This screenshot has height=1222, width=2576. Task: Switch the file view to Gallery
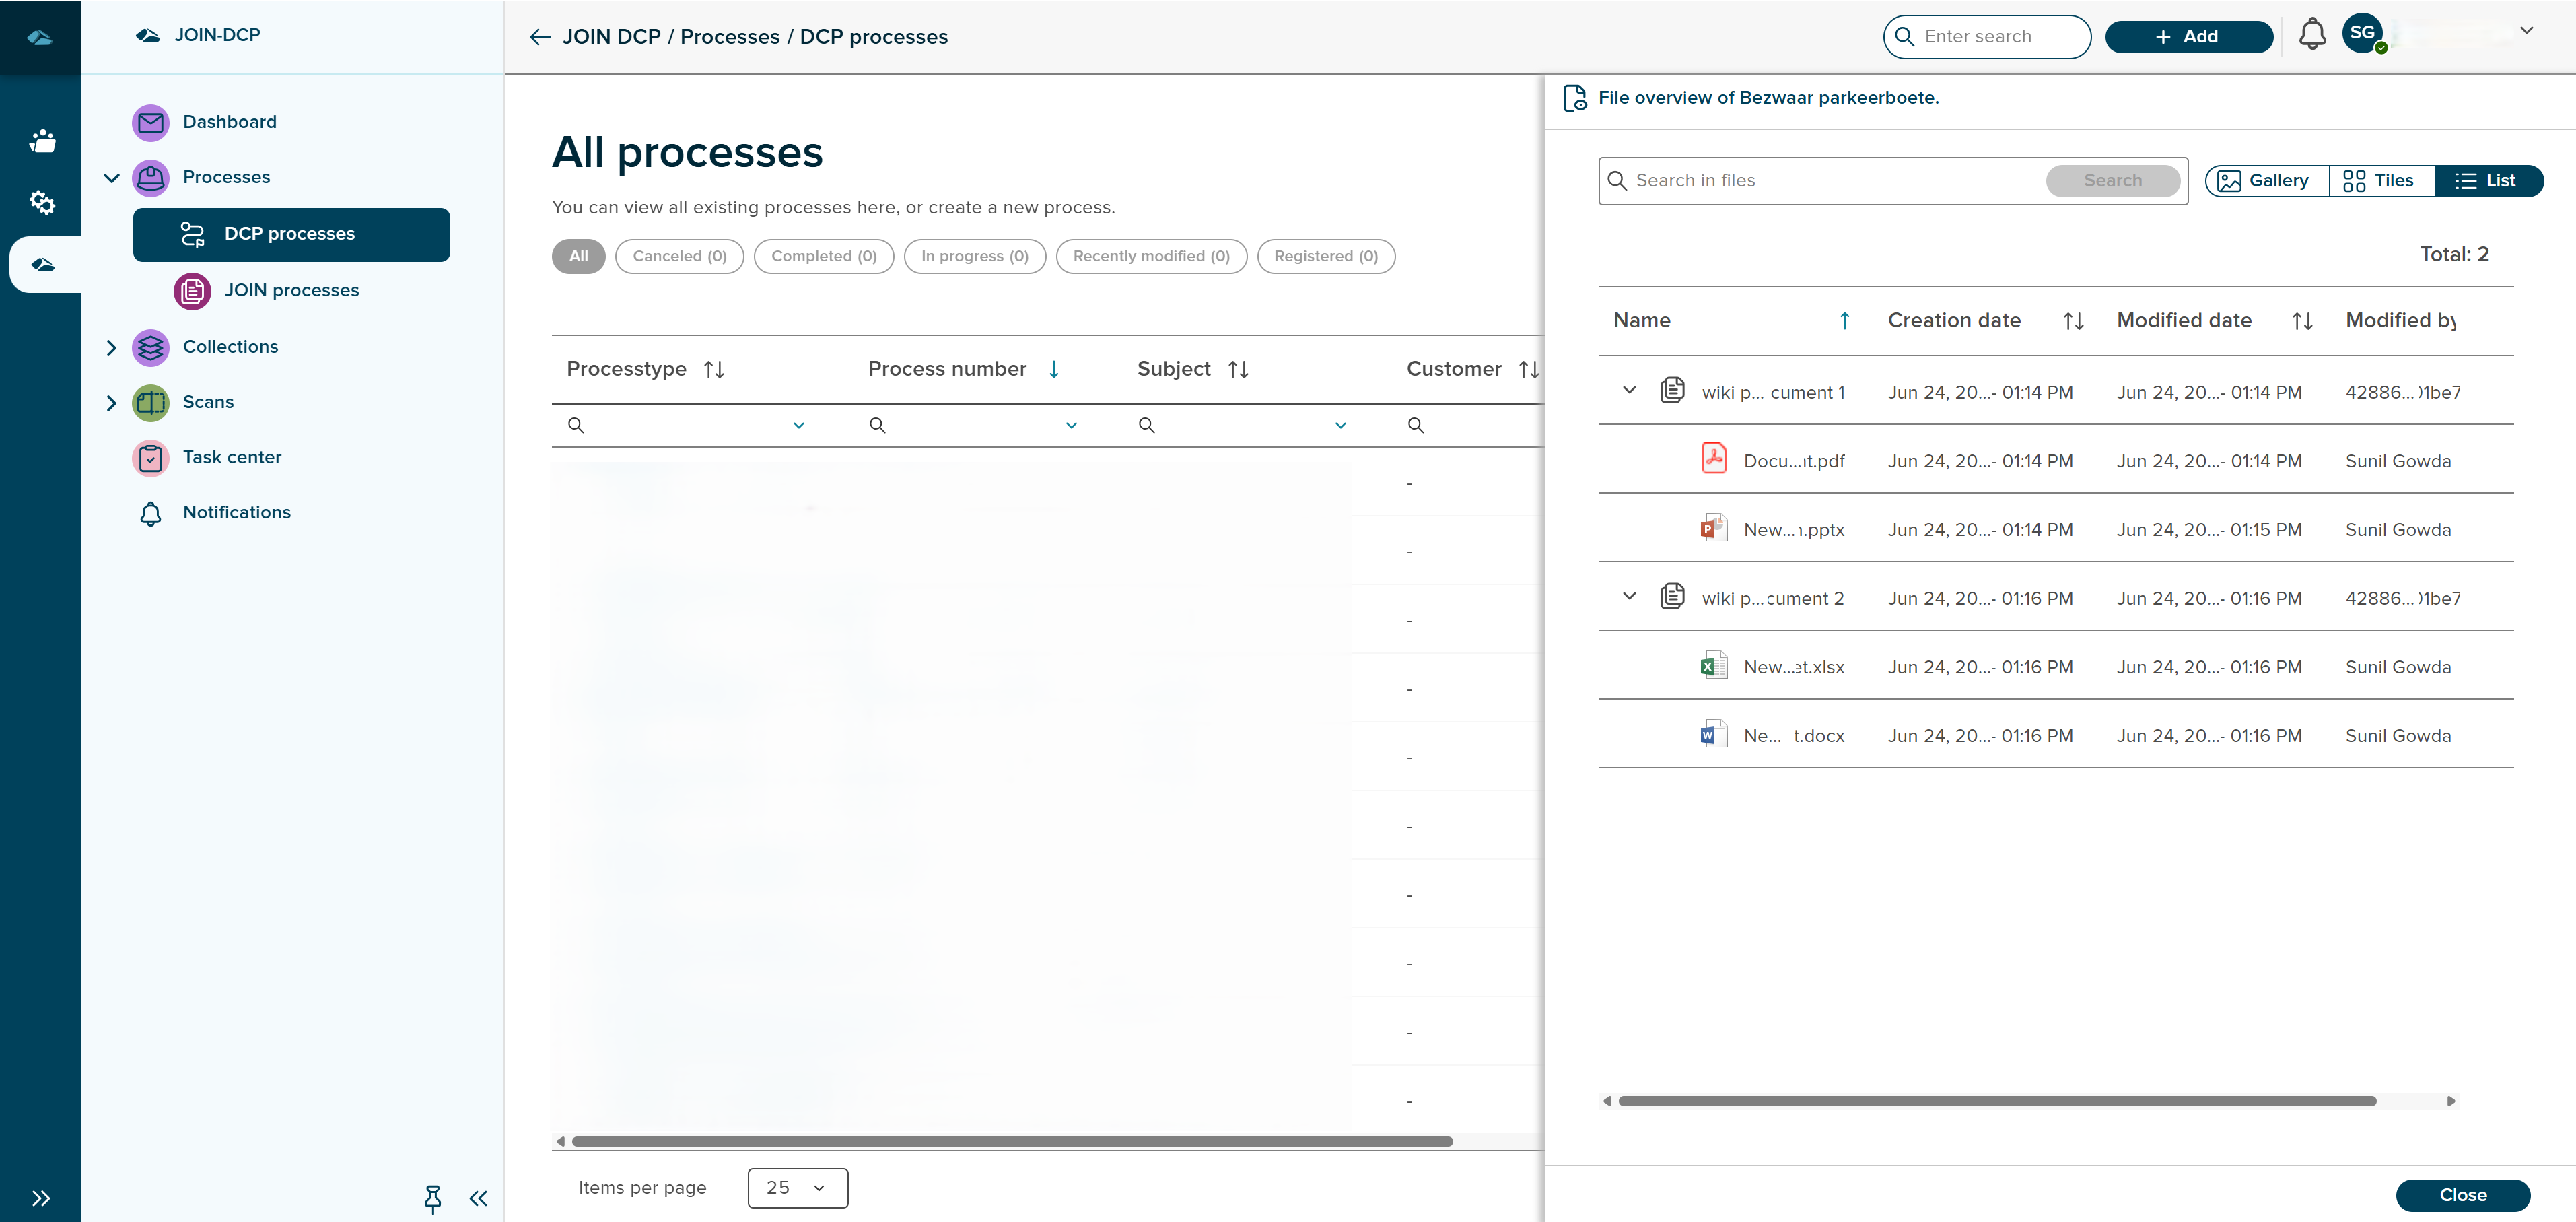pos(2265,180)
